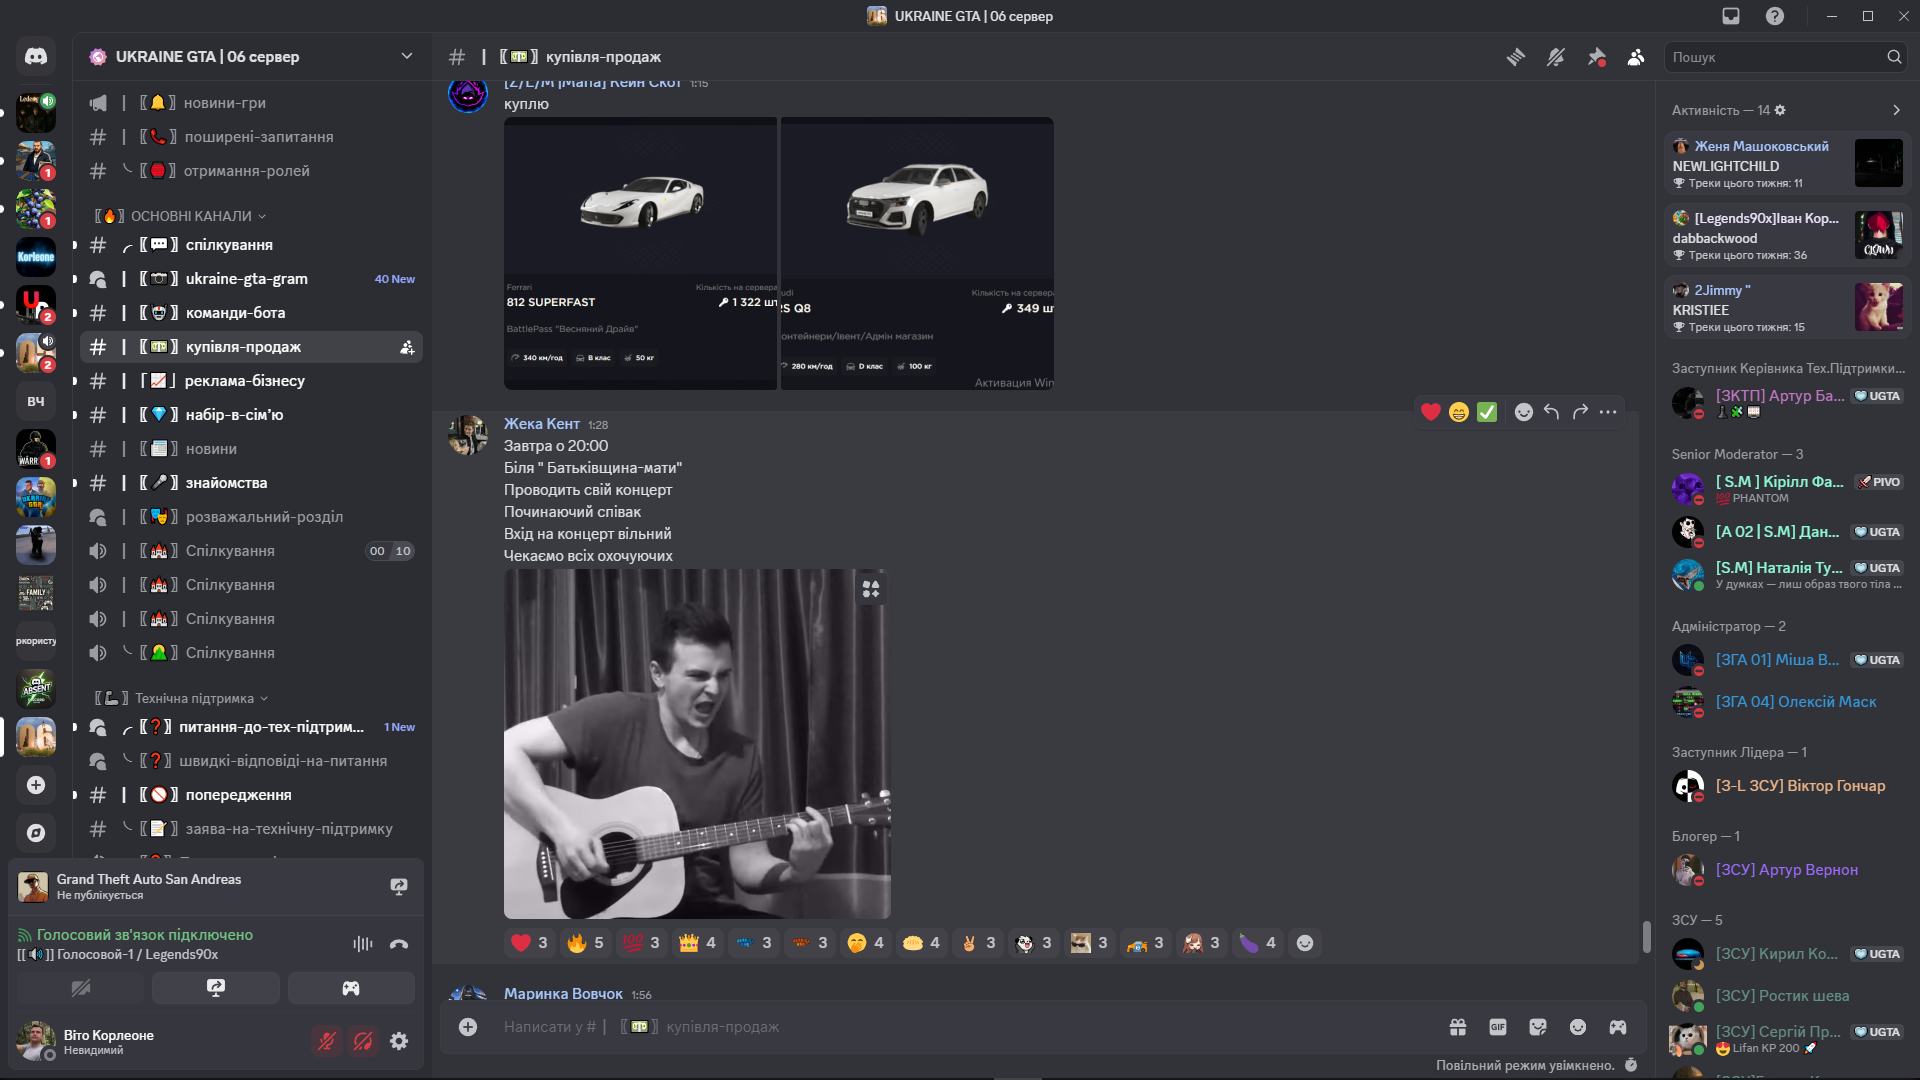Add a new reaction below the guitar GIF
The image size is (1920, 1080).
tap(1305, 943)
